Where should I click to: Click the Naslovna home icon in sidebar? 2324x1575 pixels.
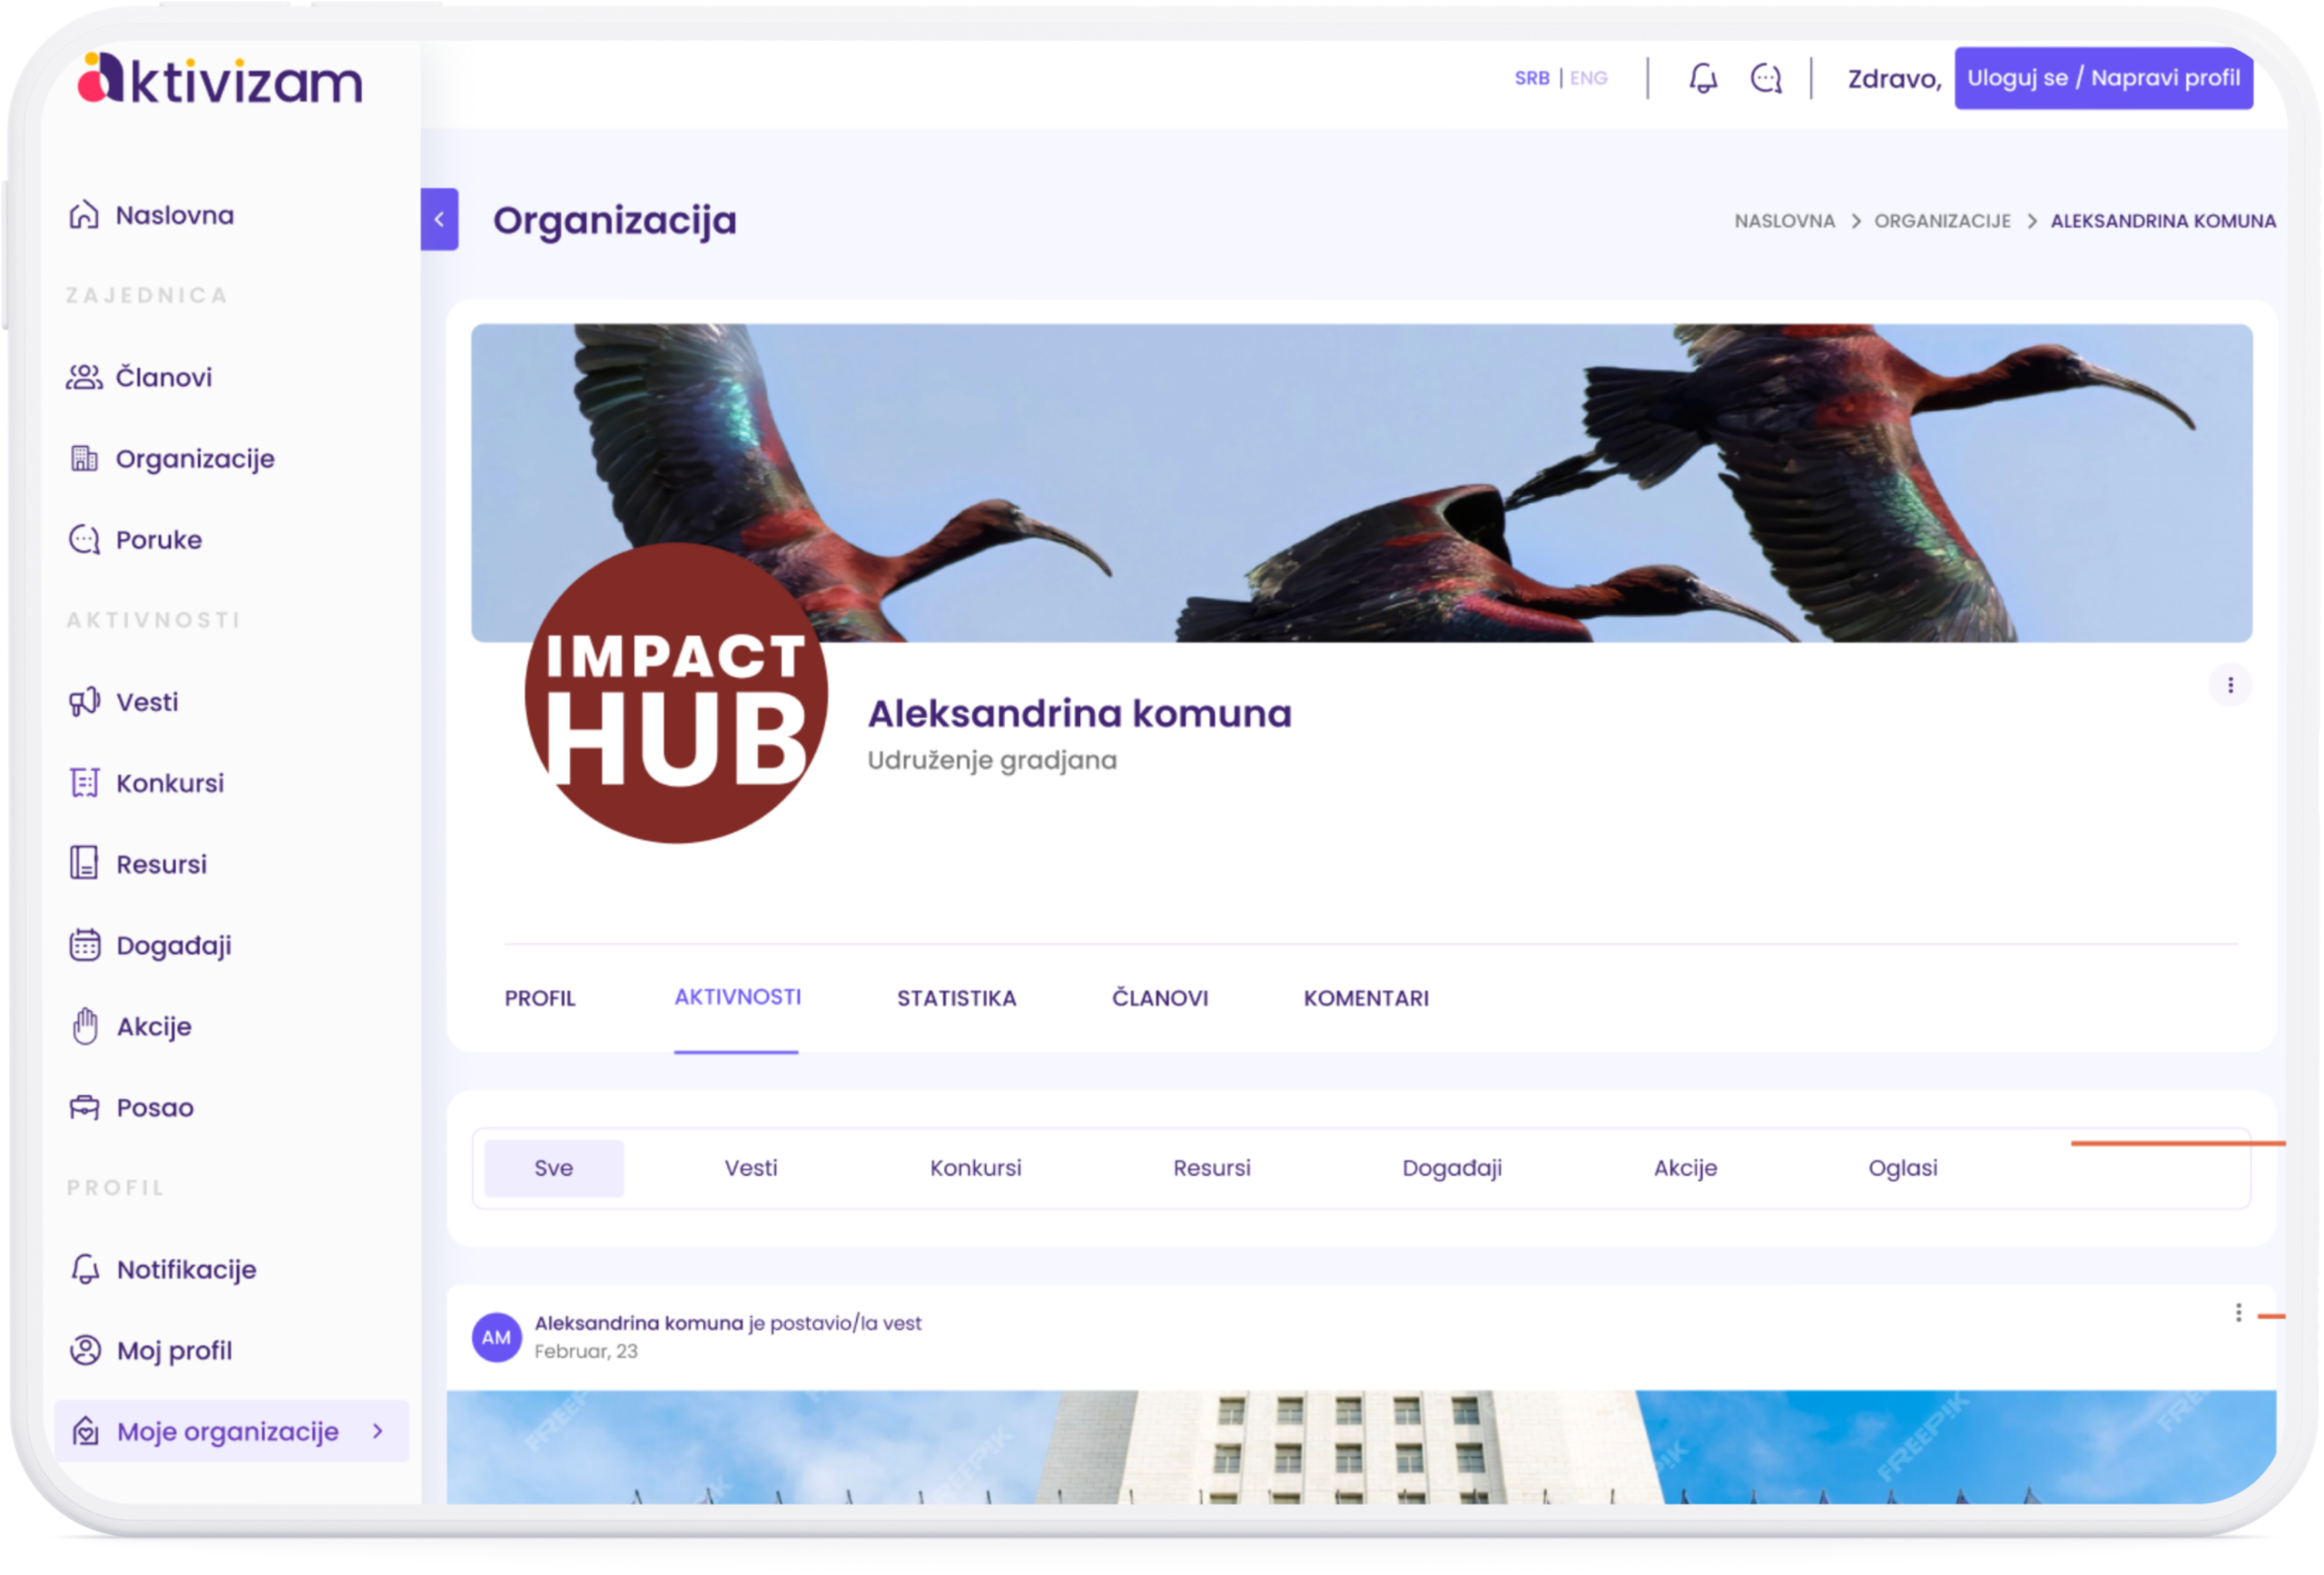pyautogui.click(x=84, y=215)
